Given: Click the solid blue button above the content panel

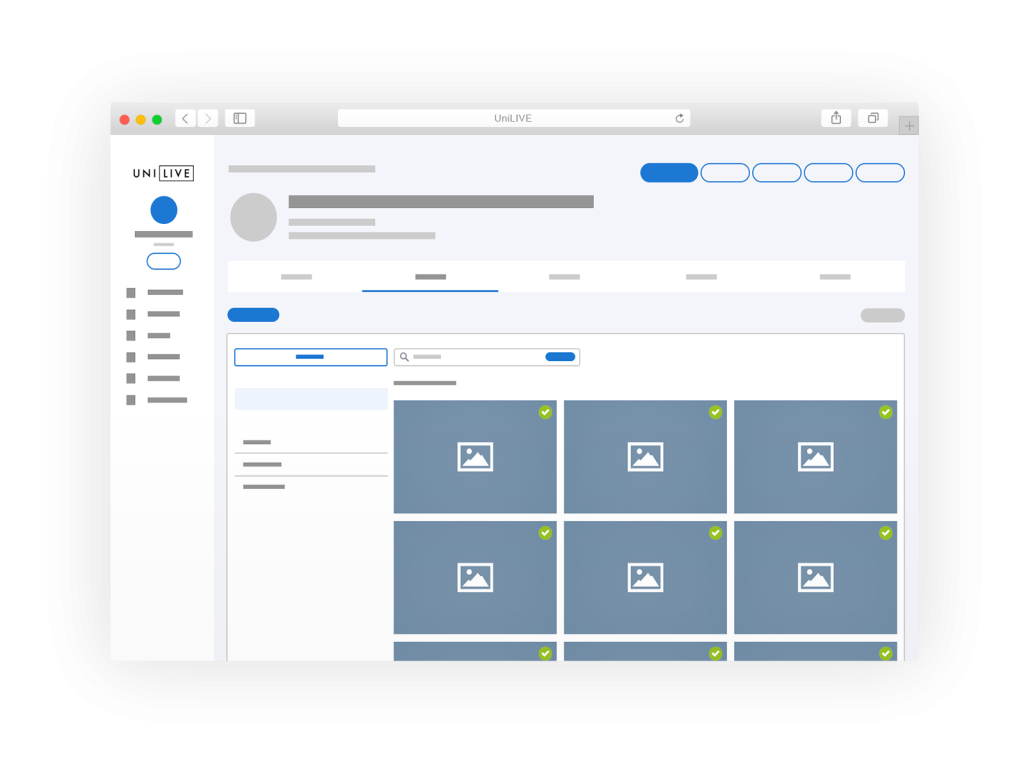Looking at the screenshot, I should [253, 314].
